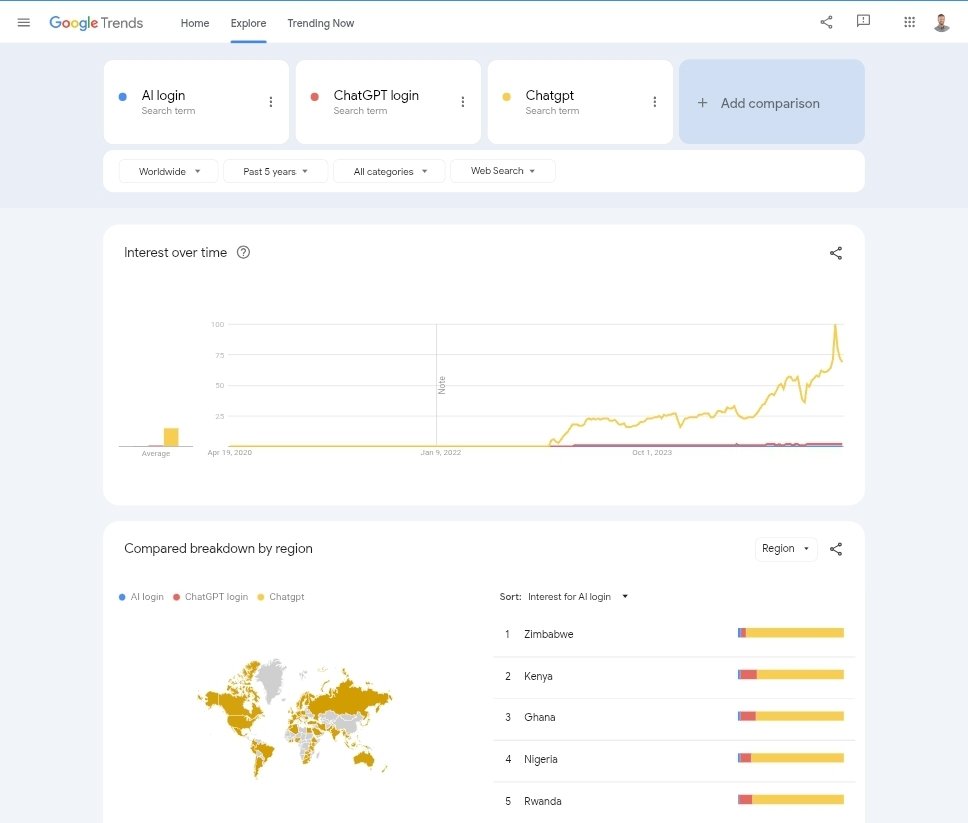The width and height of the screenshot is (968, 823).
Task: Share this exploration via header share icon
Action: (826, 22)
